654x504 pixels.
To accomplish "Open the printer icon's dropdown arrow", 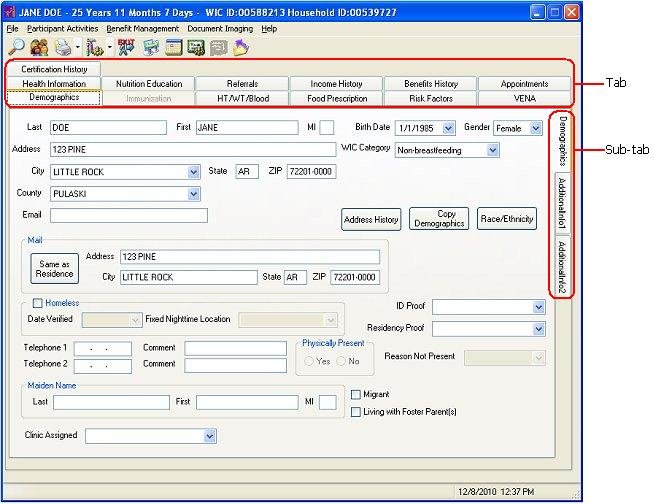I will click(78, 47).
